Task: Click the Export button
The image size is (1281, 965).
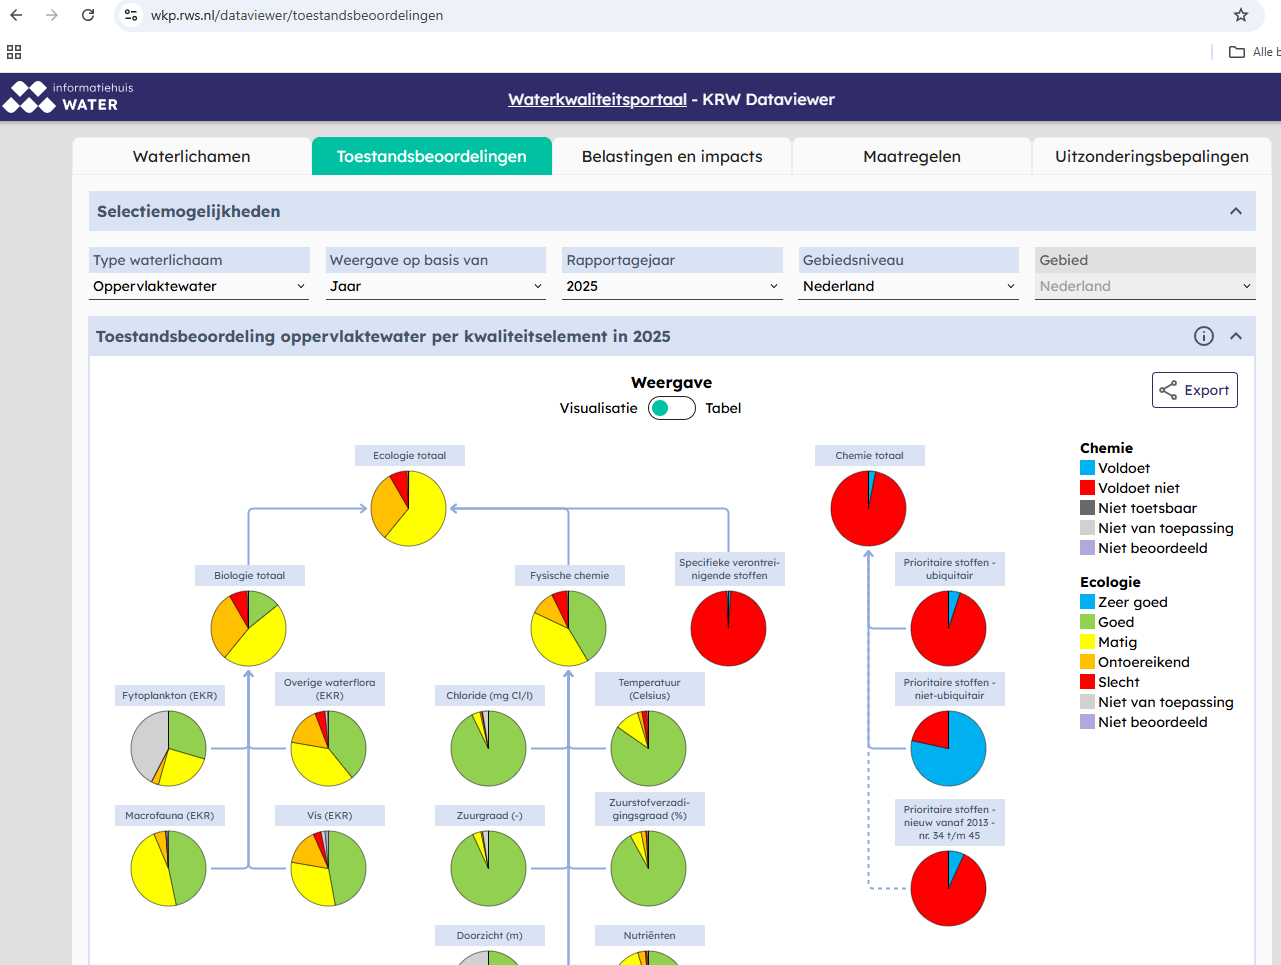Action: pyautogui.click(x=1194, y=390)
